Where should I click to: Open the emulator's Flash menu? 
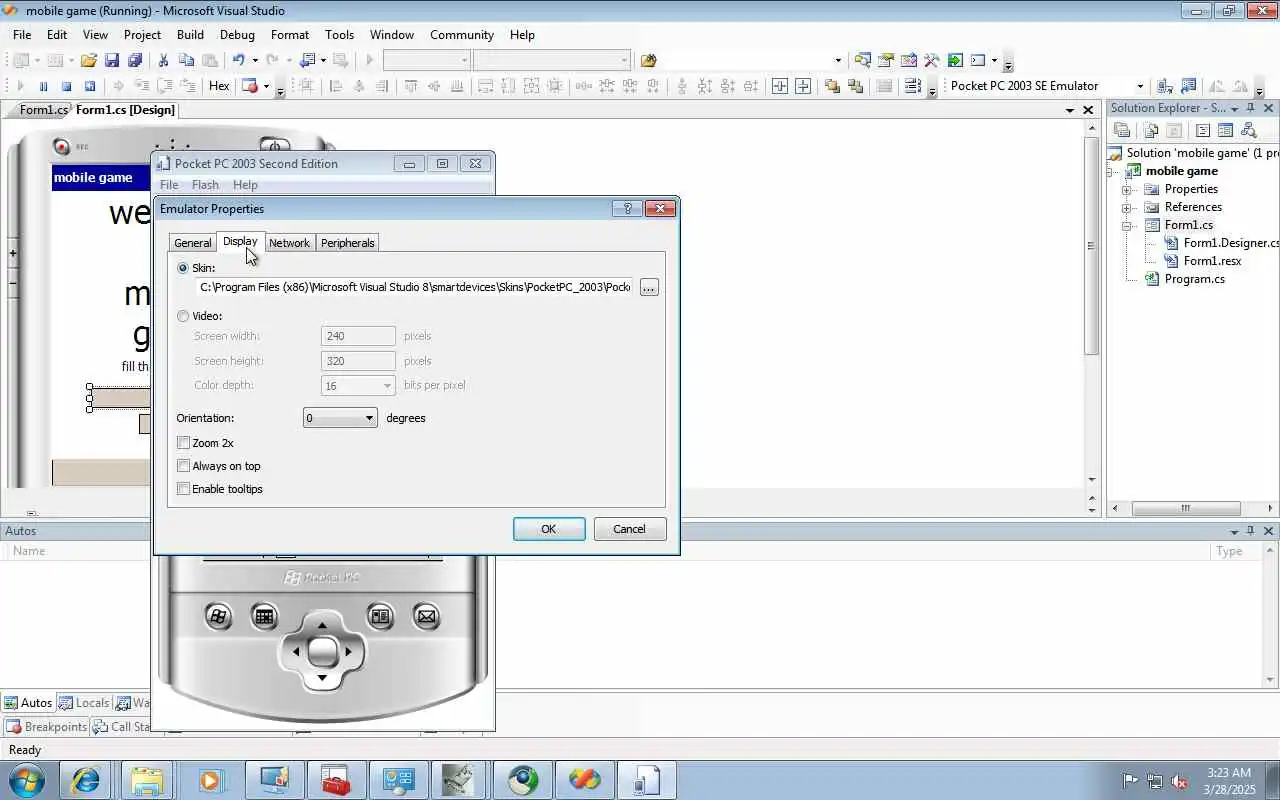(x=205, y=185)
